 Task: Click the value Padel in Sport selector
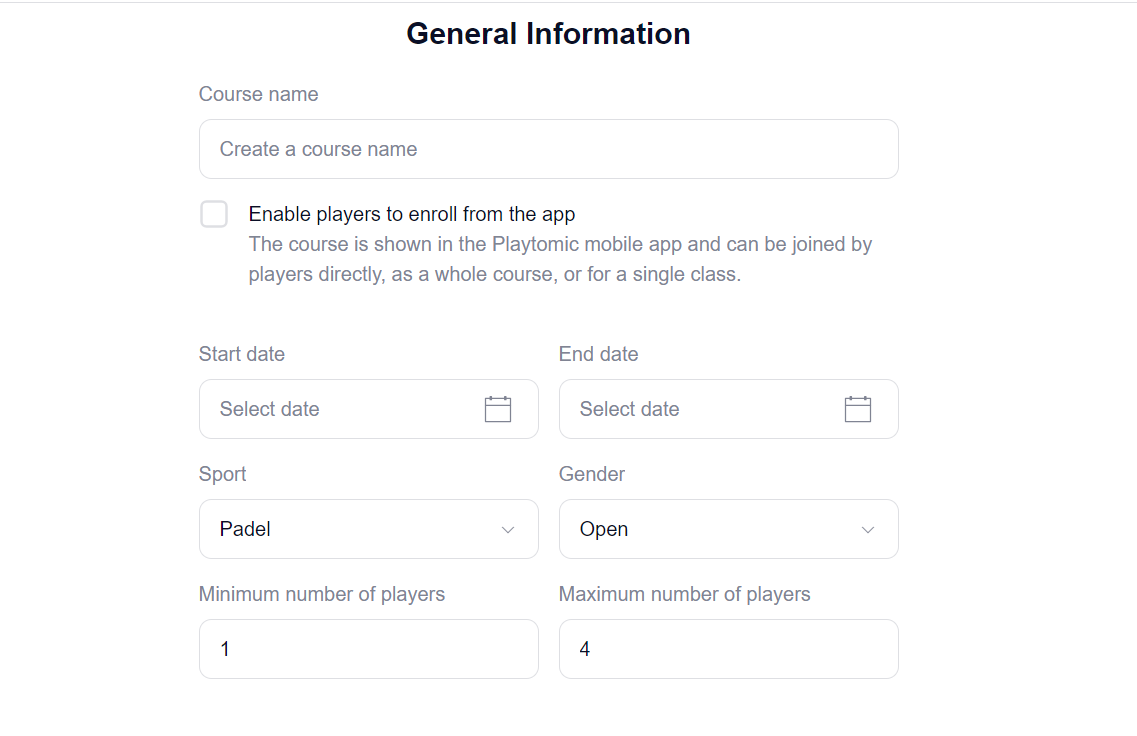click(244, 528)
